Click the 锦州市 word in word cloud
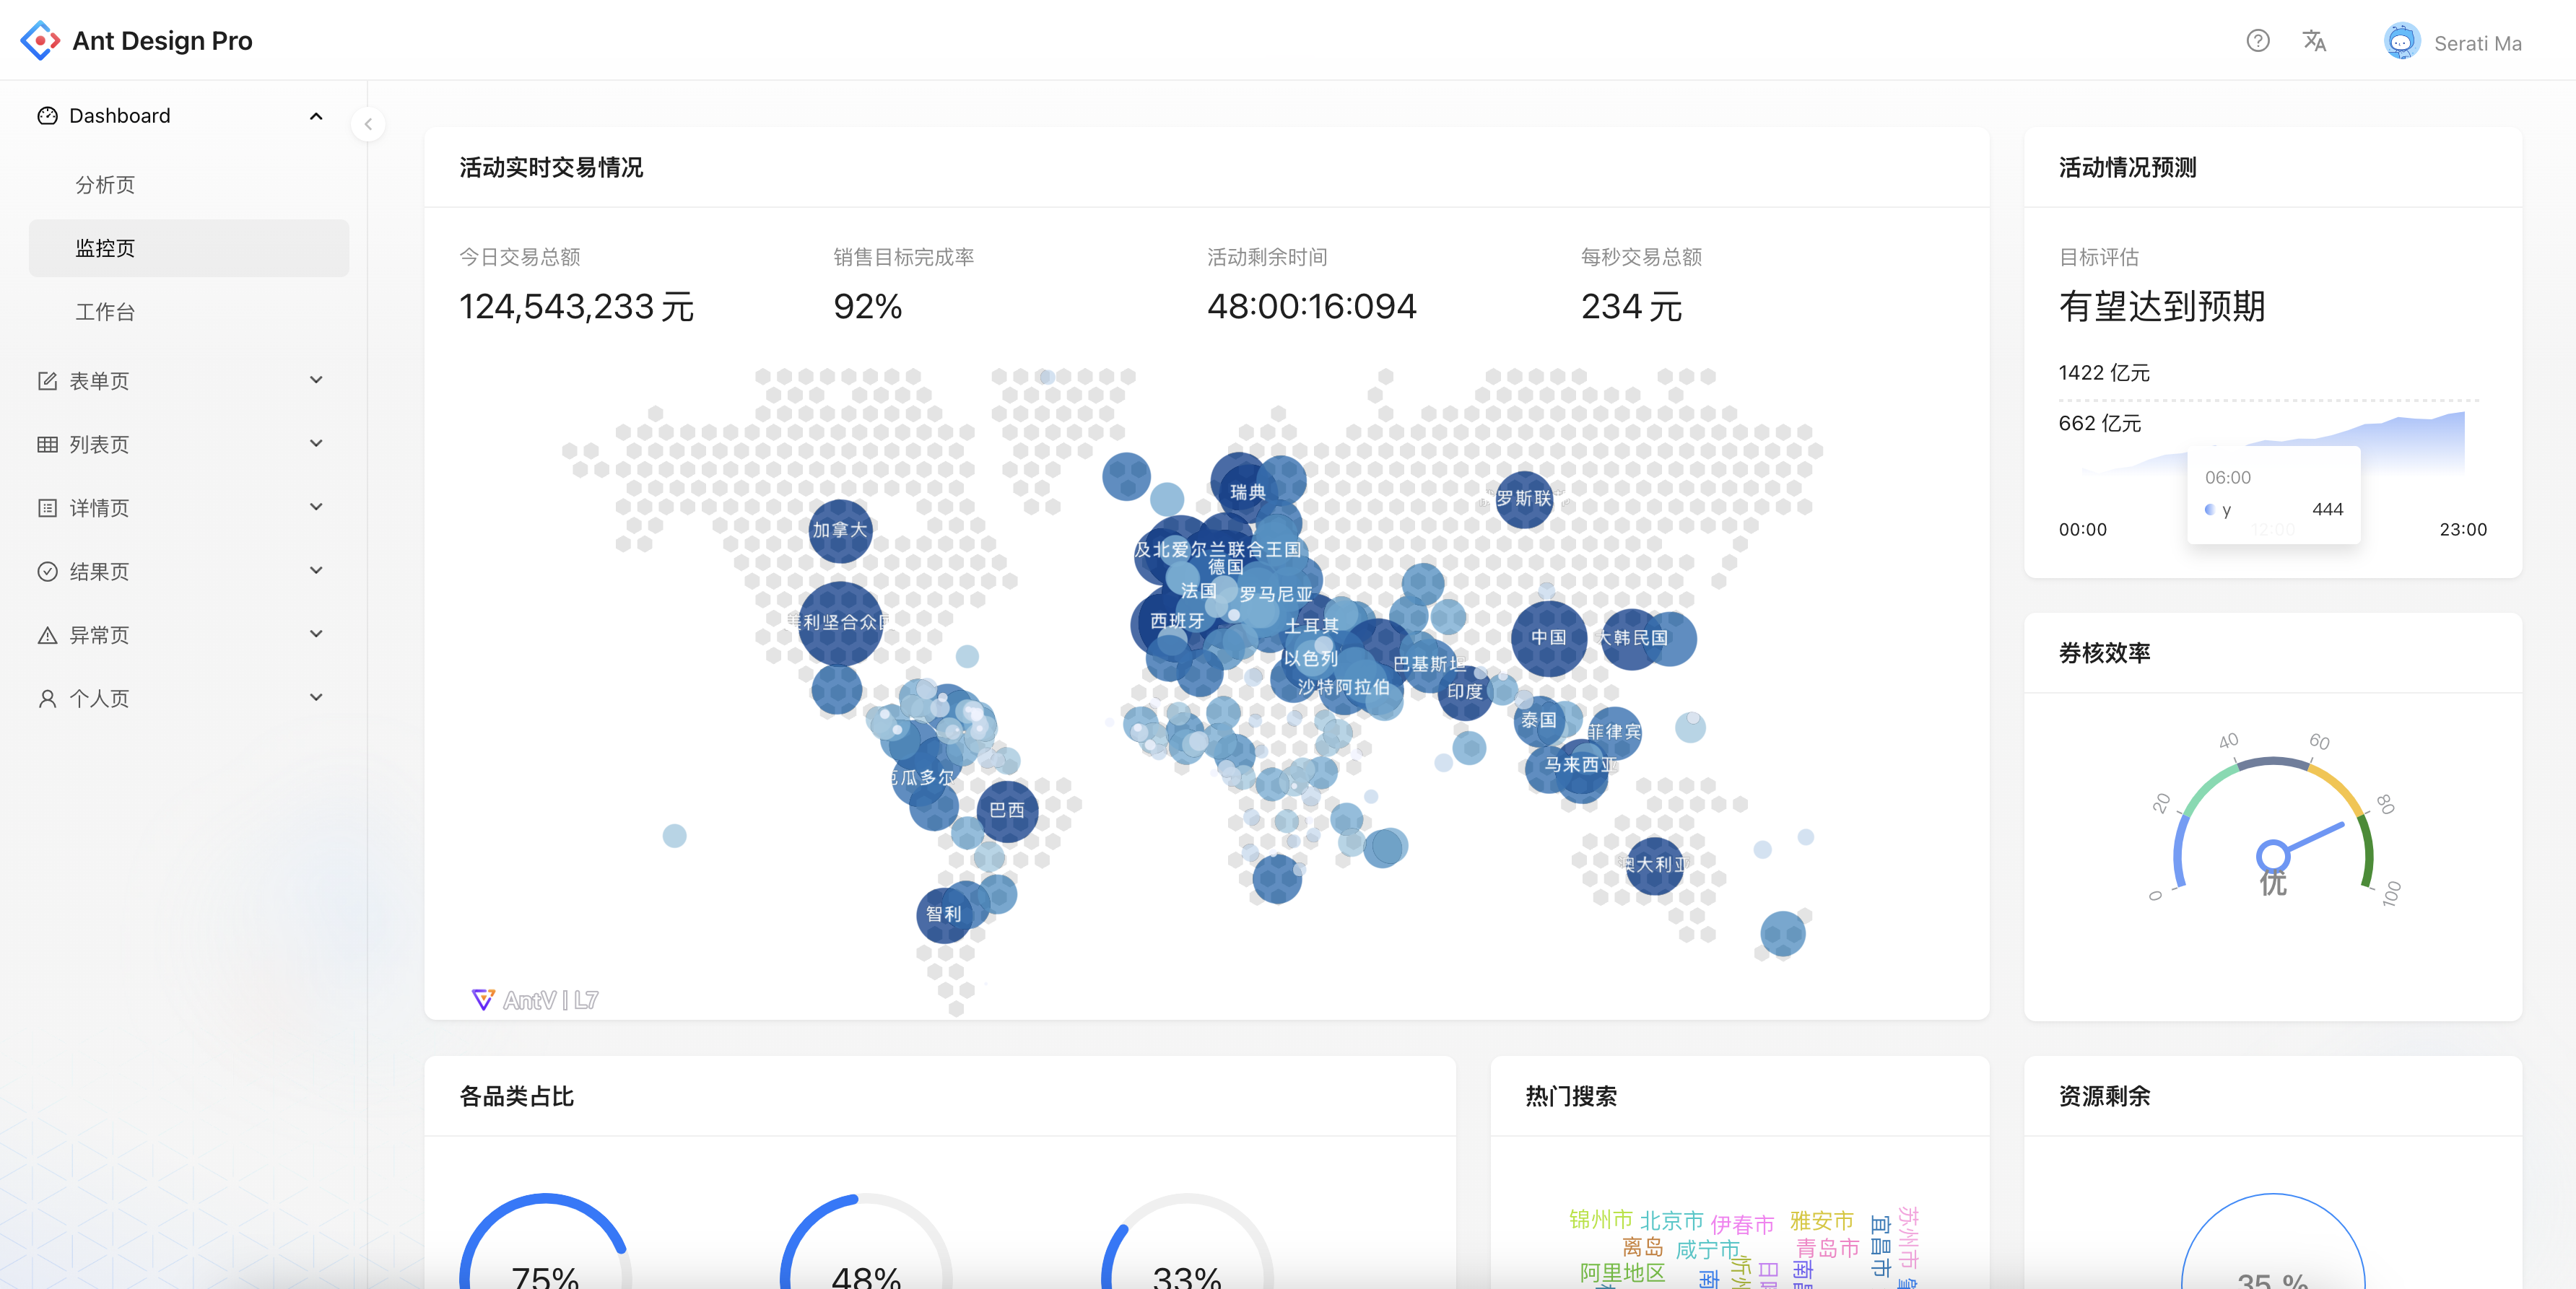Screen dimensions: 2576x1289 tap(1600, 1219)
